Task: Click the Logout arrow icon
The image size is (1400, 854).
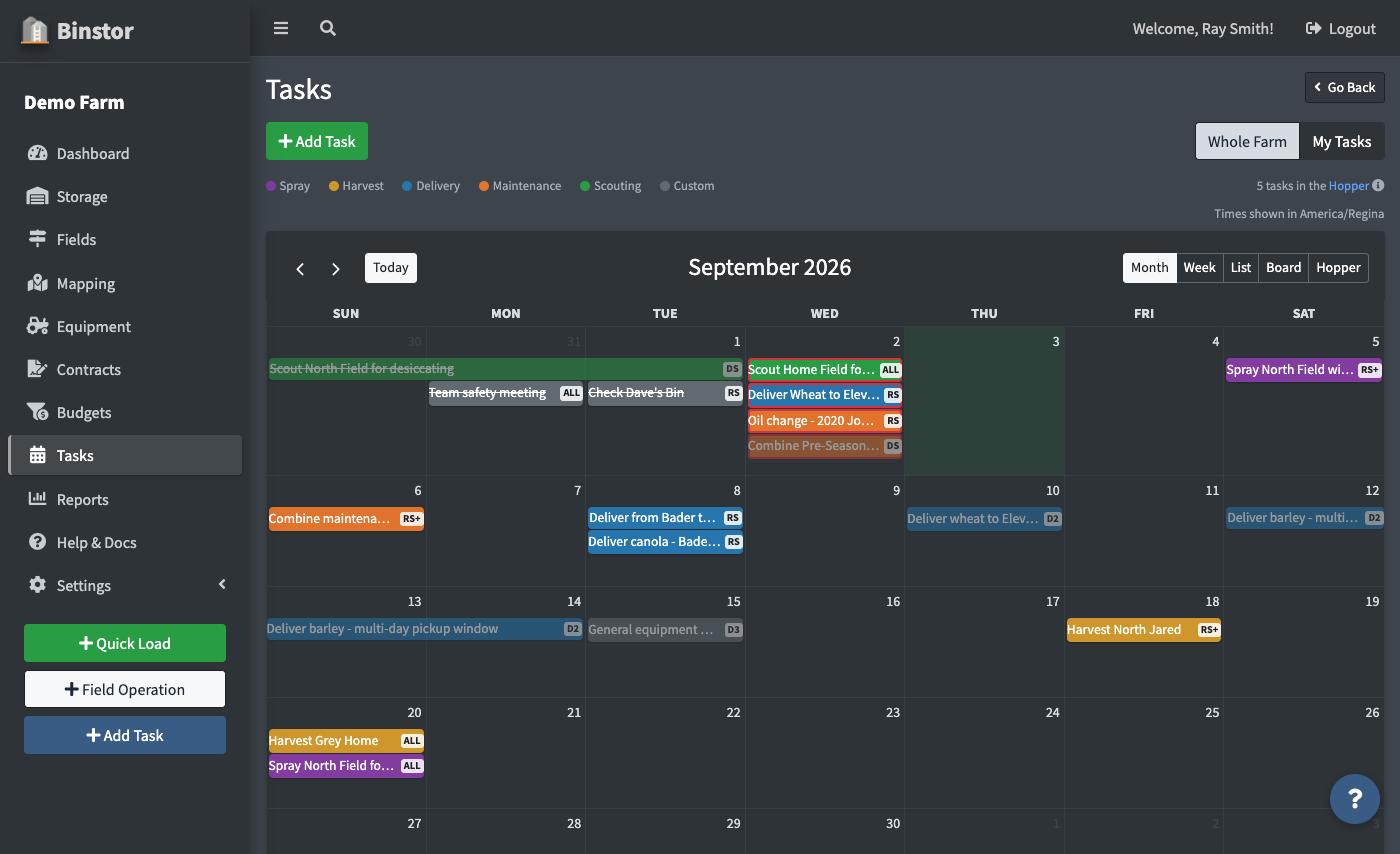Action: tap(1313, 28)
